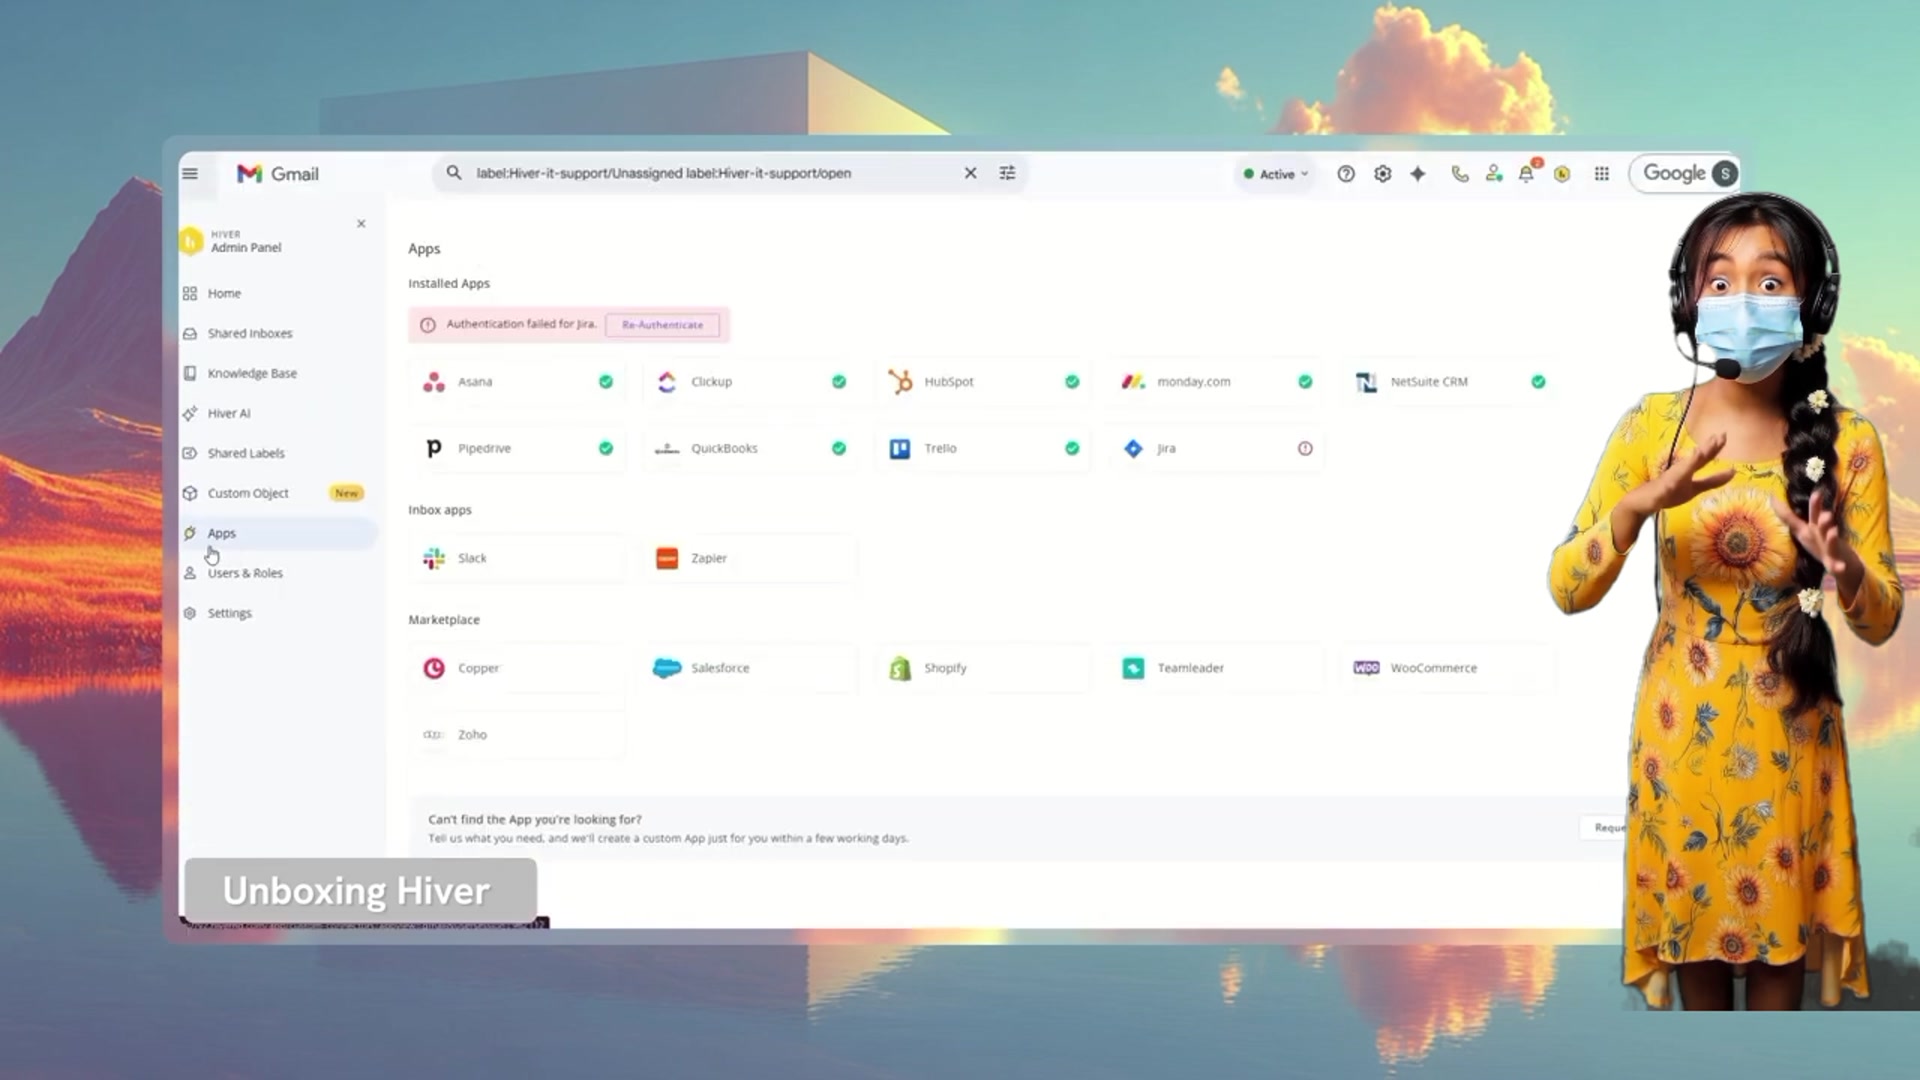Viewport: 1920px width, 1080px height.
Task: Click the 'Installed Apps' heading text
Action: (x=449, y=284)
